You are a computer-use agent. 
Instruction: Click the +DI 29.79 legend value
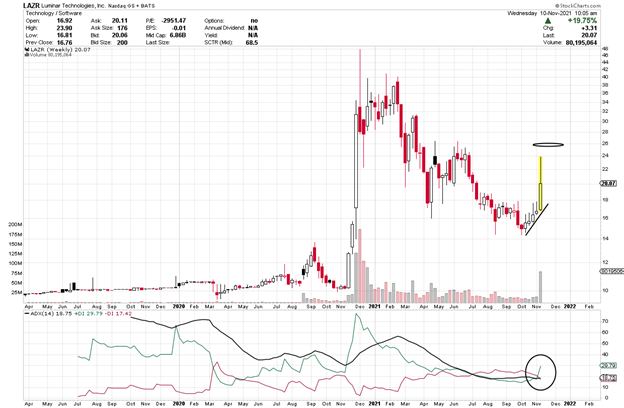point(88,314)
